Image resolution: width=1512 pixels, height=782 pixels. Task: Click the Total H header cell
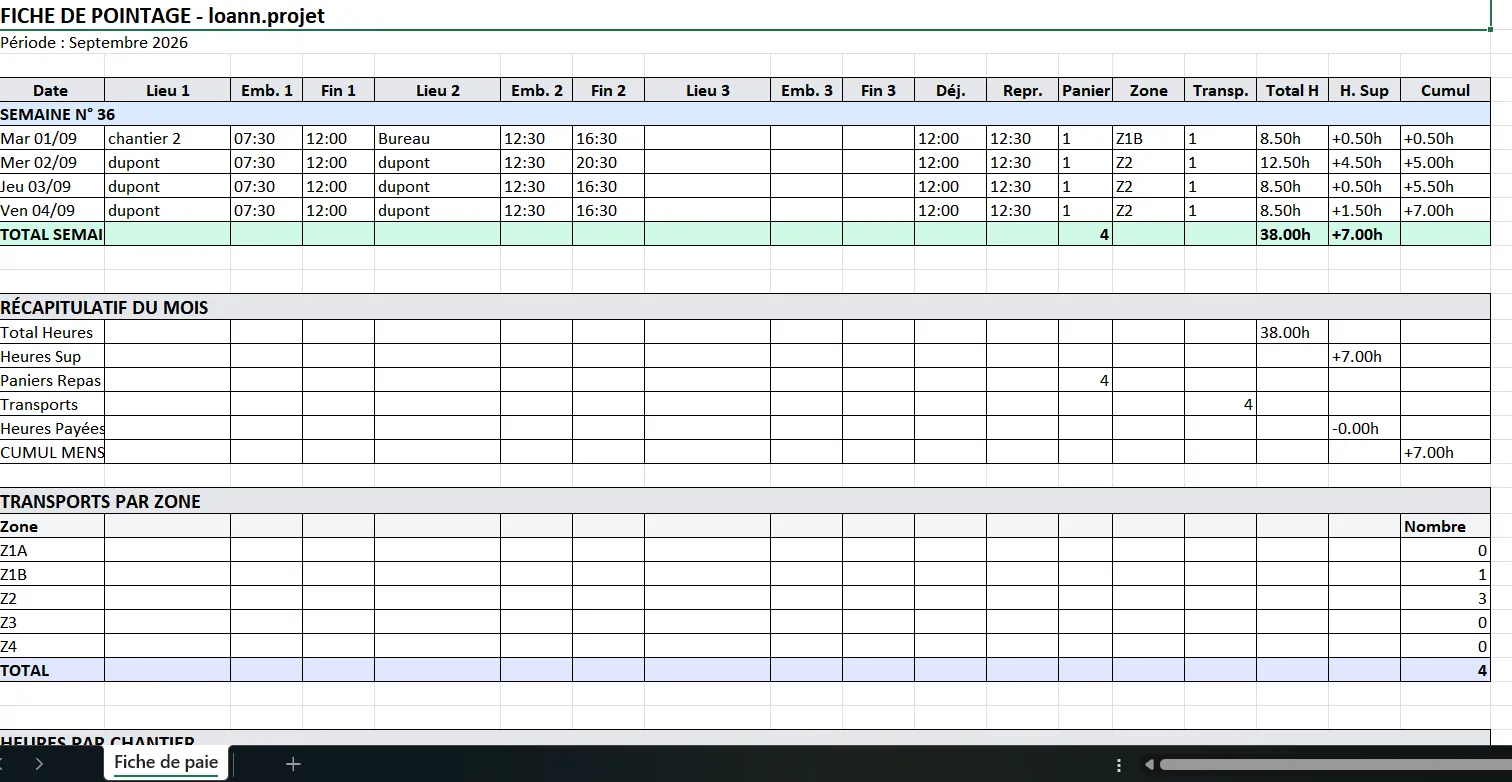(1293, 90)
